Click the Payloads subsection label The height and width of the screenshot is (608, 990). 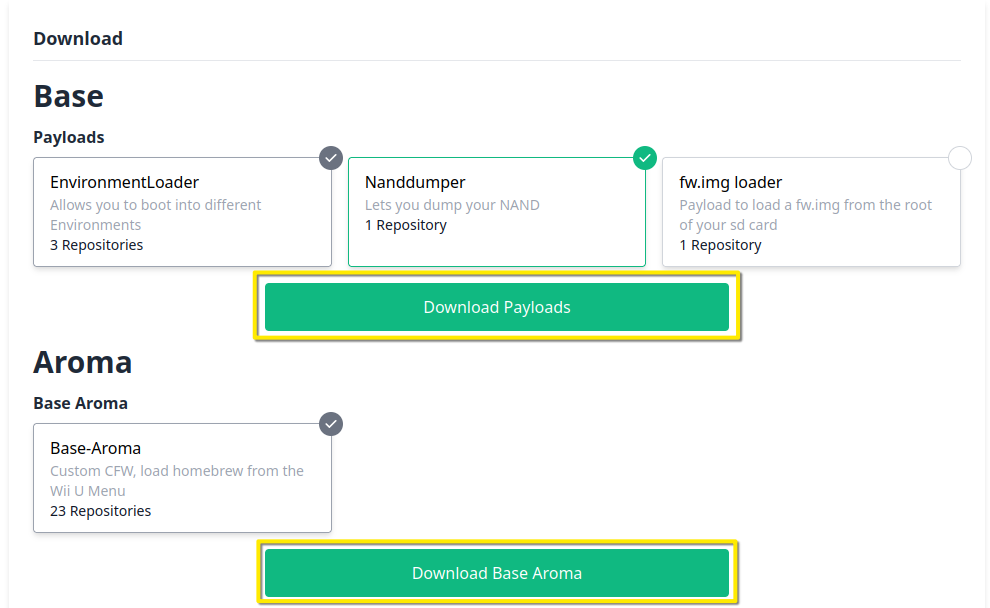click(68, 137)
